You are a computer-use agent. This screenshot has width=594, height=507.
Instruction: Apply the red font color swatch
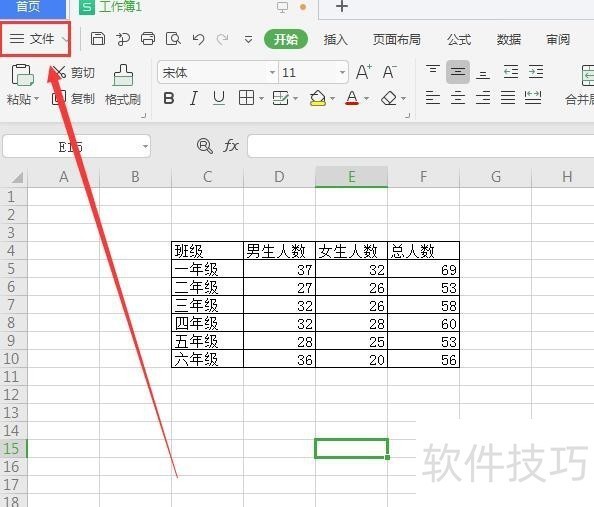pos(352,99)
